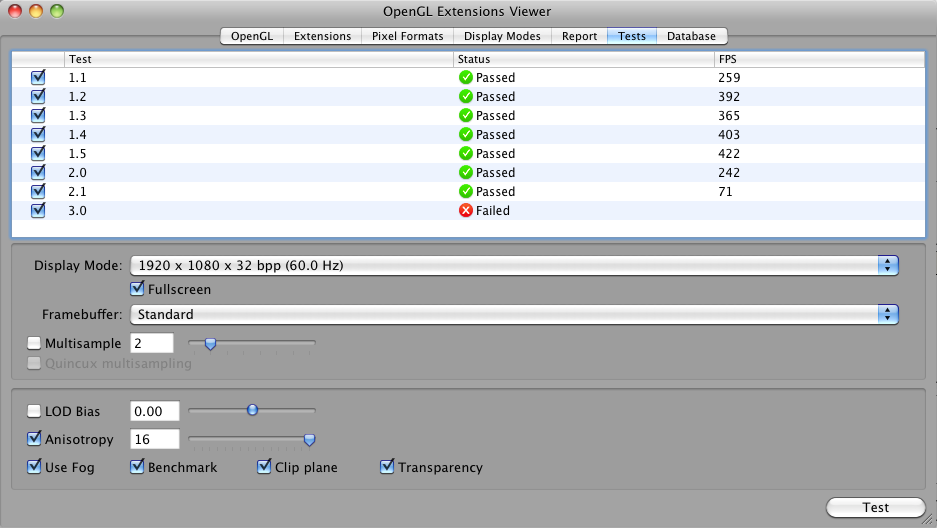Click the green Passed icon for test 1.1
Screen dimensions: 937x528
(x=466, y=77)
